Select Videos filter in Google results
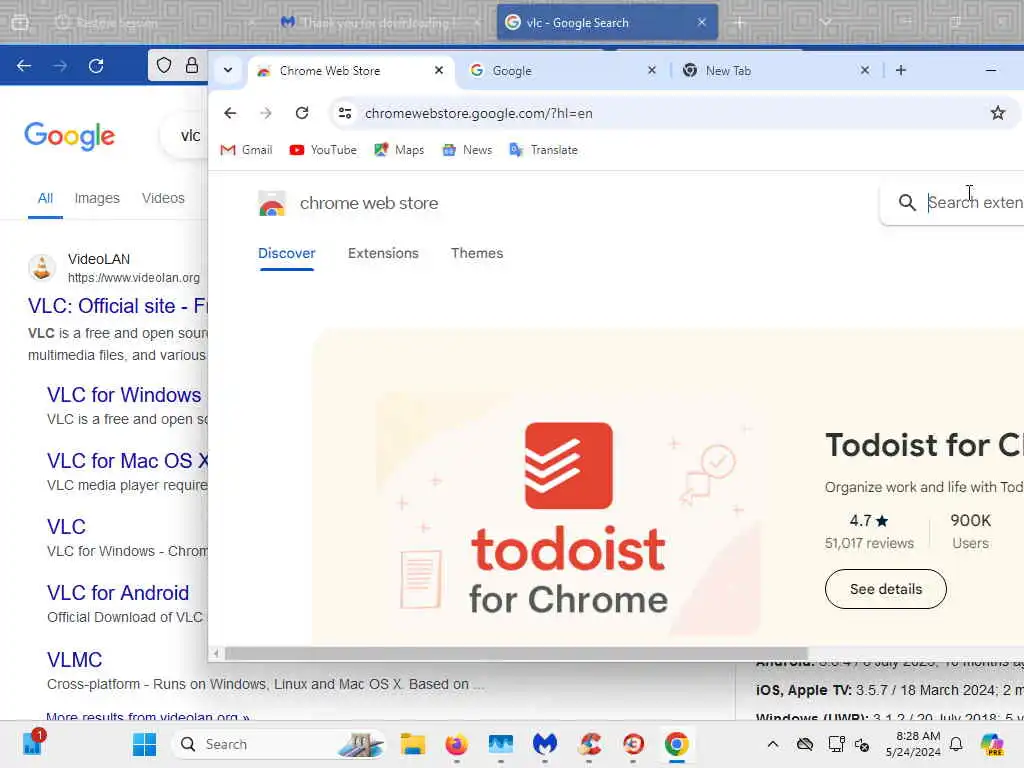The image size is (1024, 768). pyautogui.click(x=163, y=198)
